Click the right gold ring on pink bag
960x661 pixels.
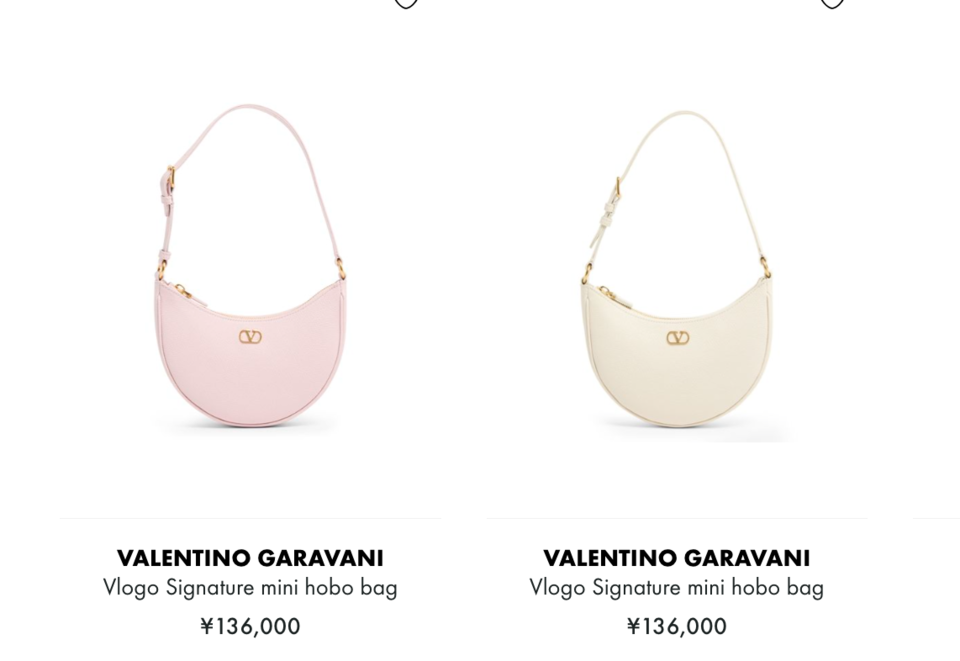click(340, 269)
